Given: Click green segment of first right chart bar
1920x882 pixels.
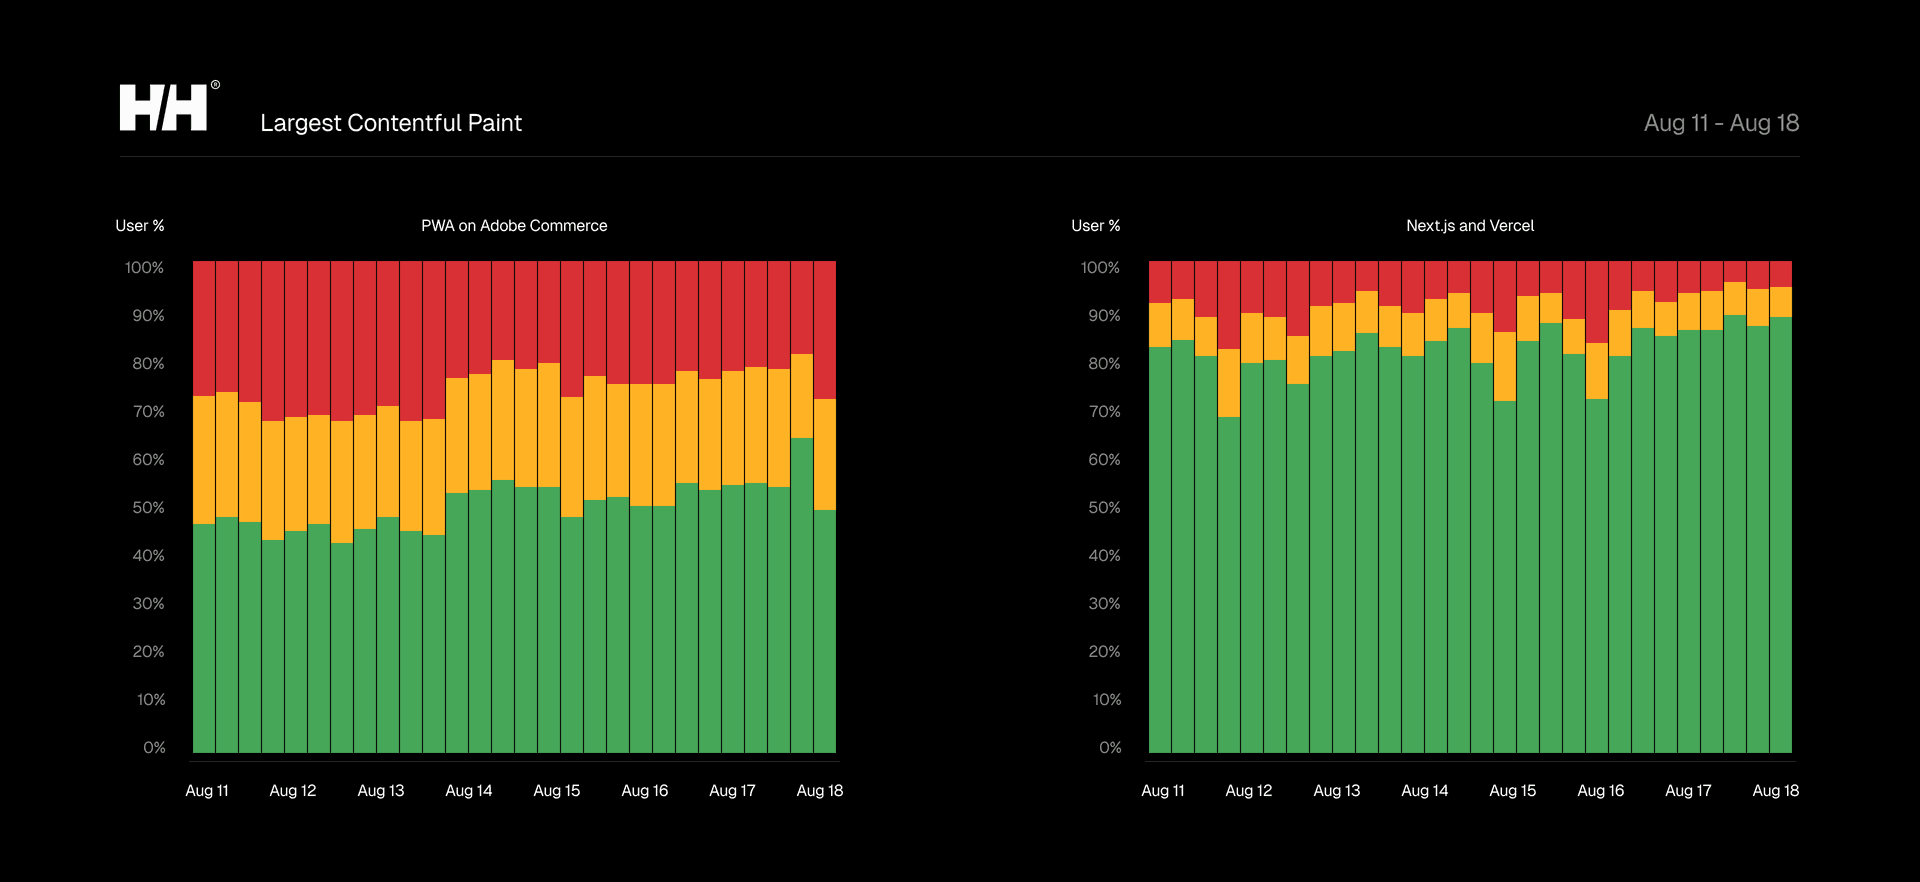Looking at the screenshot, I should click(x=1160, y=550).
